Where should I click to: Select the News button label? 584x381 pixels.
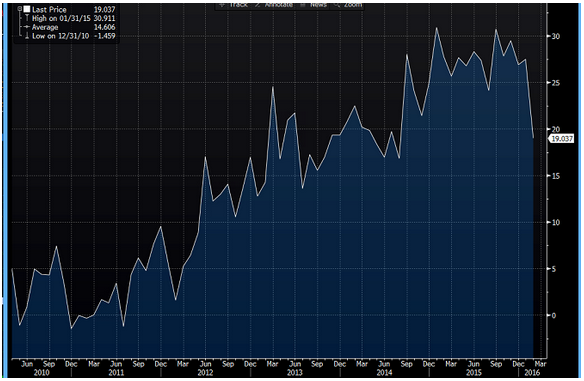318,5
